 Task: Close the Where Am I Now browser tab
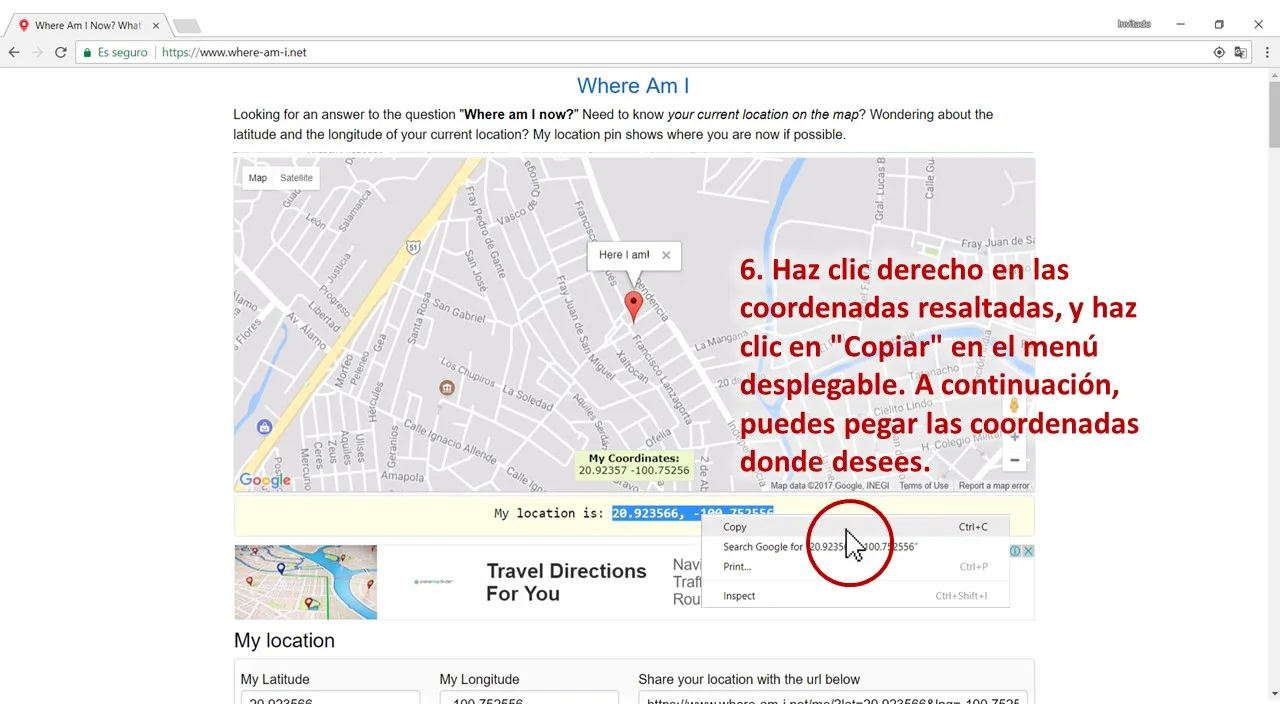[x=155, y=25]
